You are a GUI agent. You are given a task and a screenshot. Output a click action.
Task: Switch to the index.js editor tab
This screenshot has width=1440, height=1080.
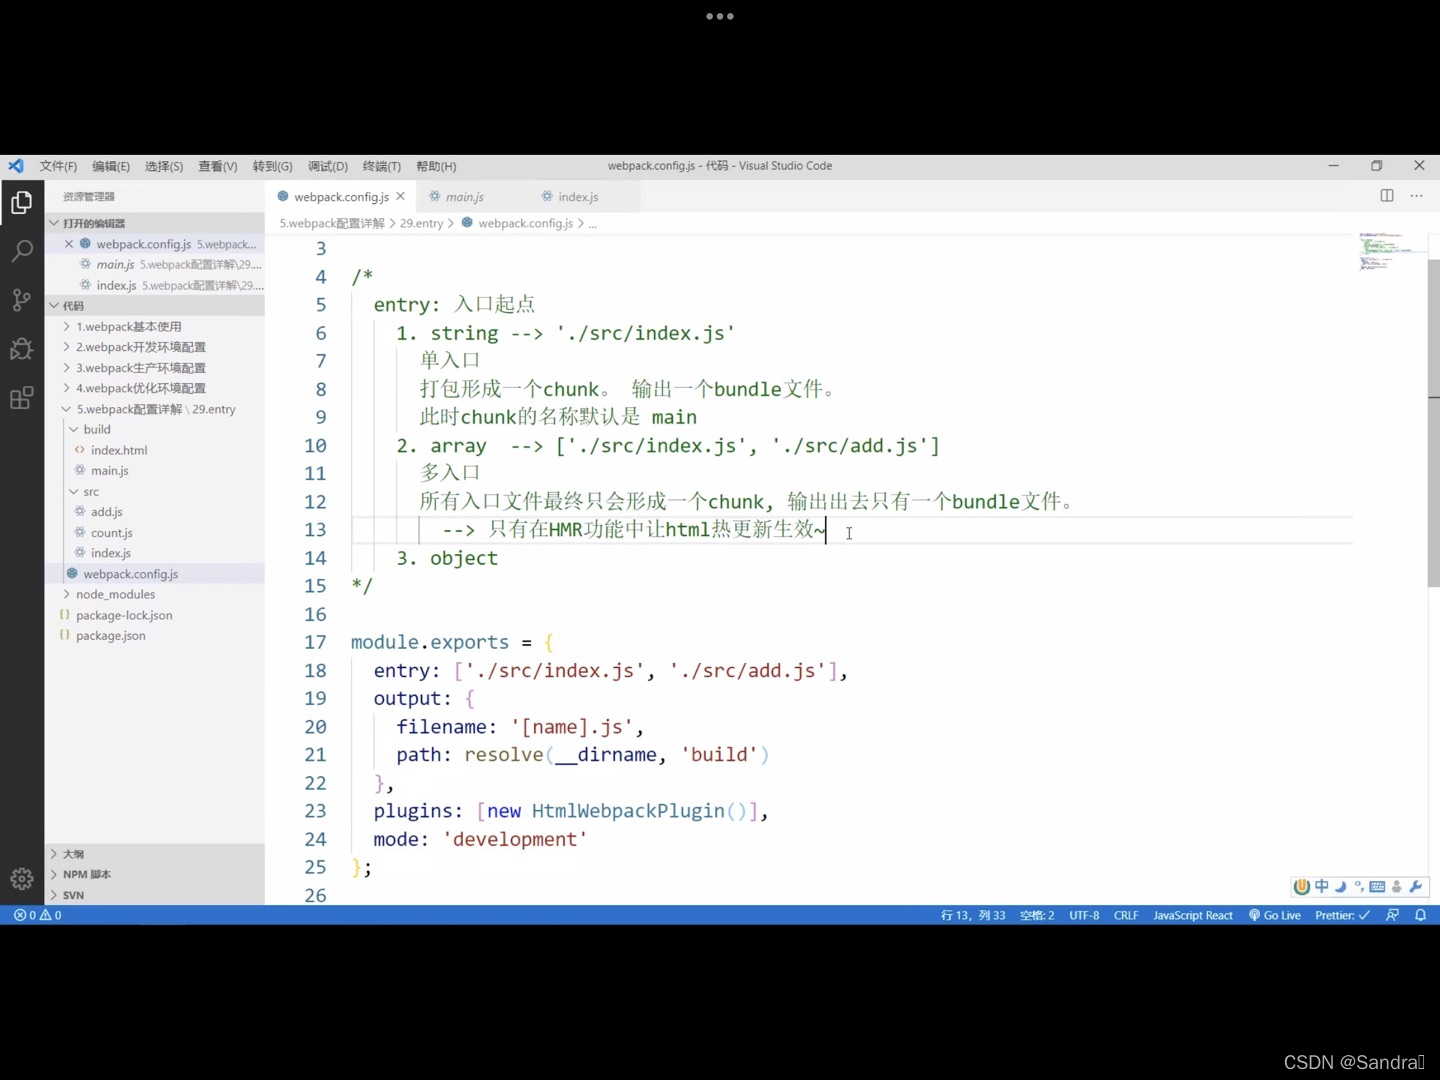[x=578, y=197]
